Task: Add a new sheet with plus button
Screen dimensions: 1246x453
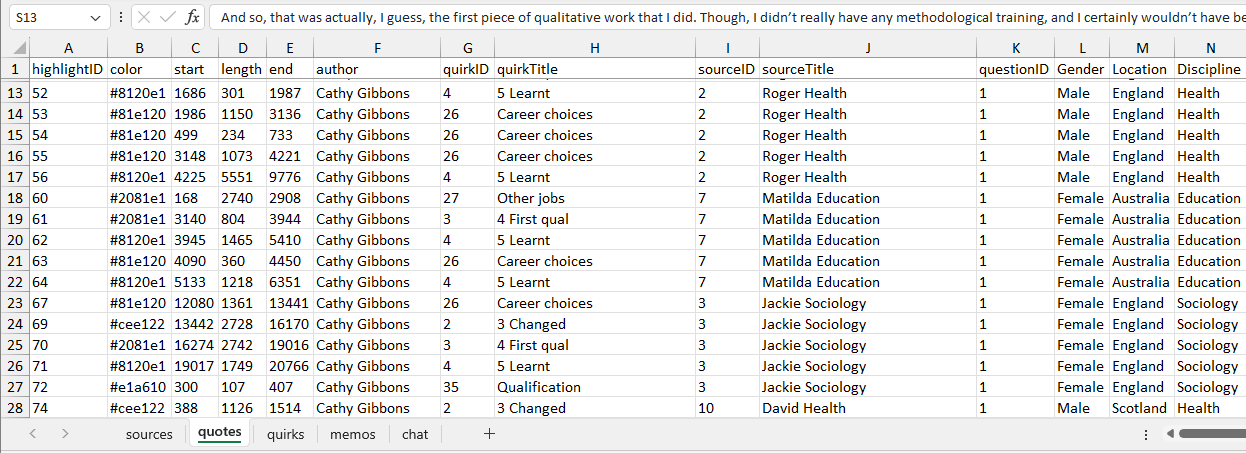Action: point(489,433)
